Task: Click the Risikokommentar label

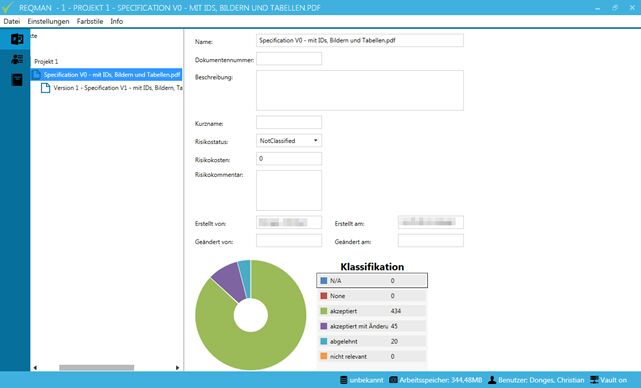Action: (219, 175)
